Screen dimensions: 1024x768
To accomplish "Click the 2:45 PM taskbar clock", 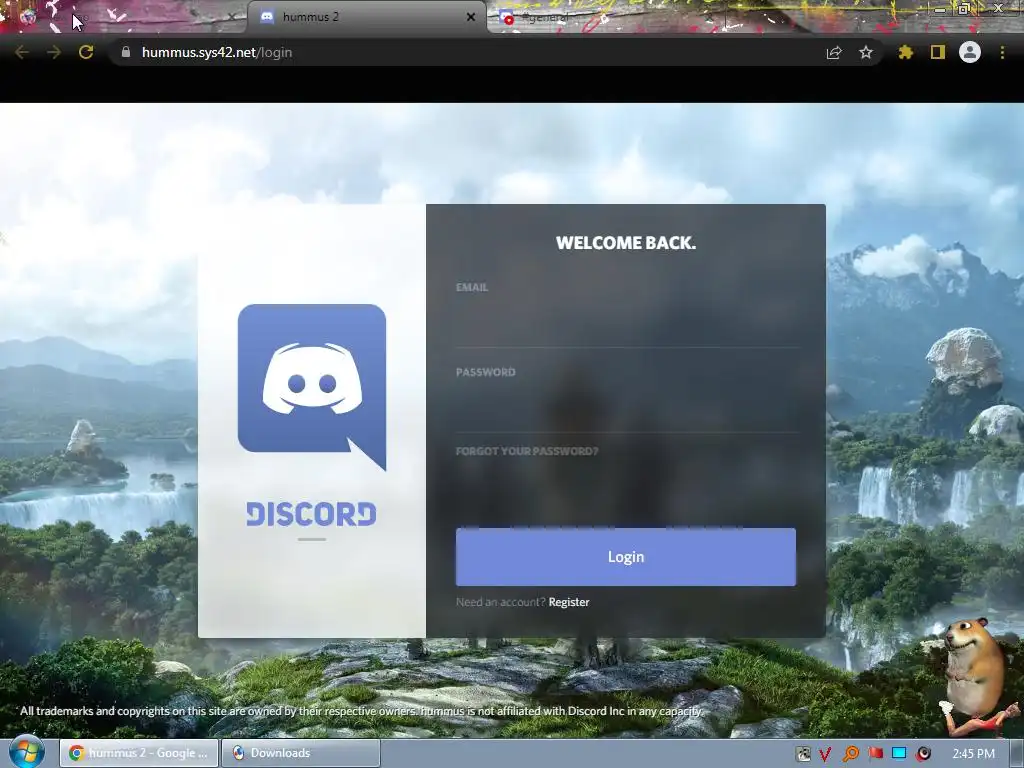I will (x=974, y=754).
